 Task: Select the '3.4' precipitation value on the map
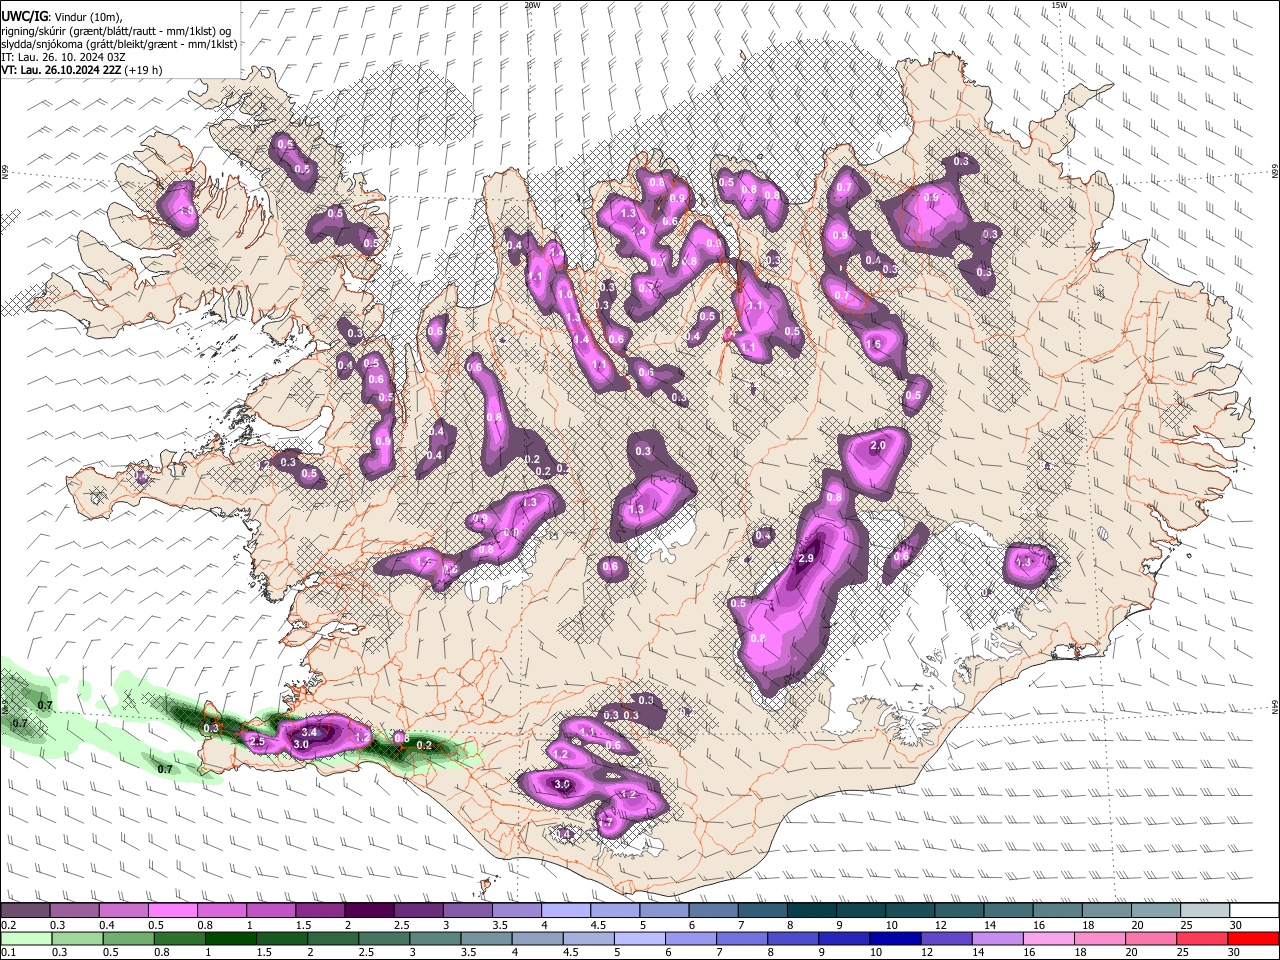309,733
